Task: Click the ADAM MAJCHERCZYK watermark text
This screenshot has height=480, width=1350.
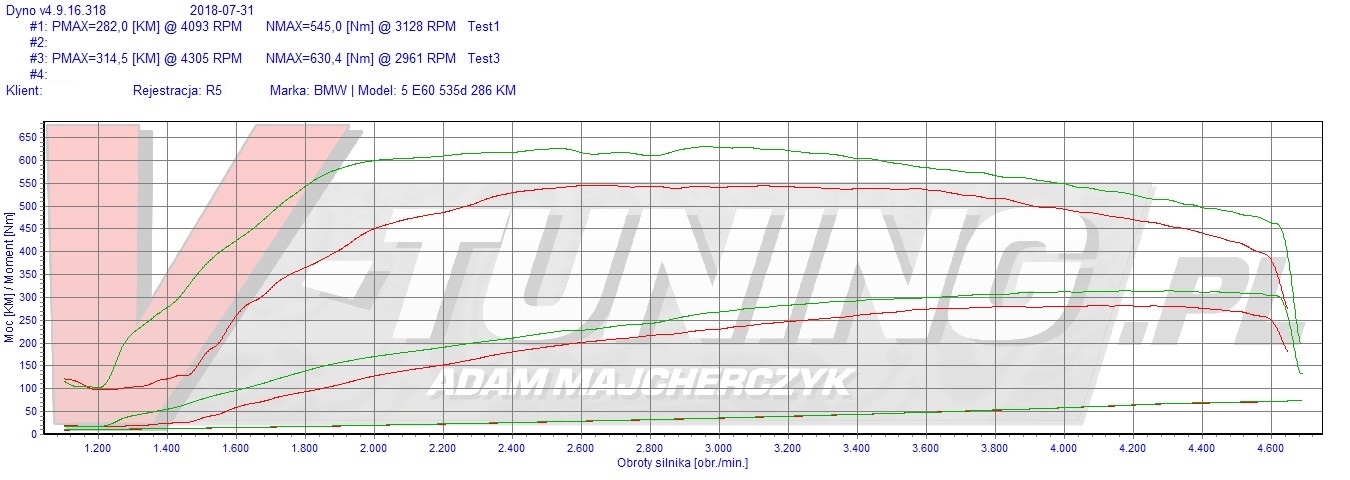Action: 640,381
